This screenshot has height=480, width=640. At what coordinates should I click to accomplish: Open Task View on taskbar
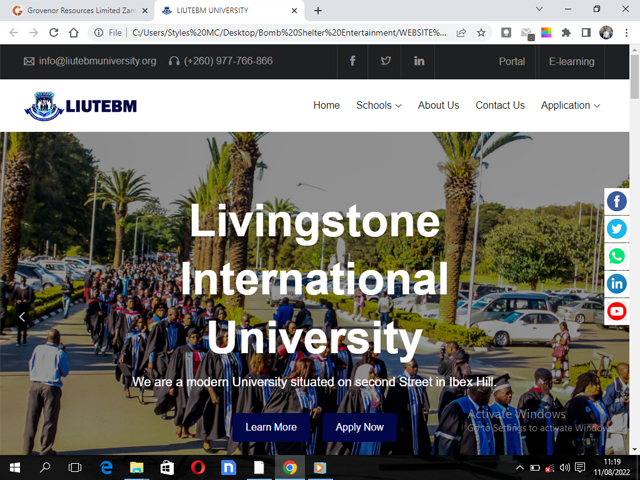click(x=75, y=468)
